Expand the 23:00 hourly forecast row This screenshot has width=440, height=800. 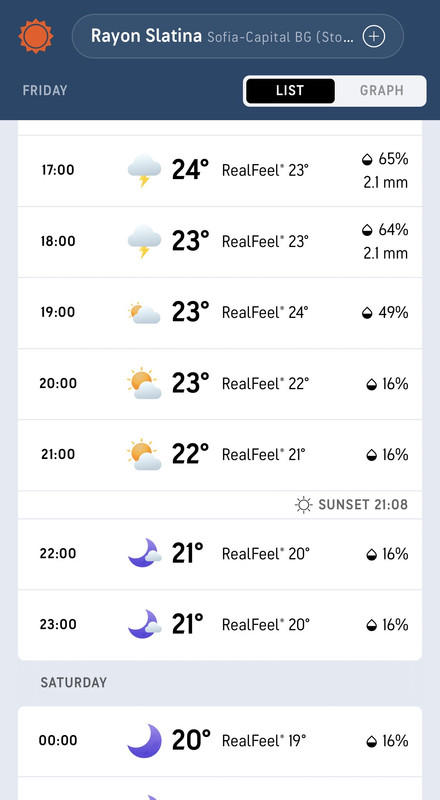tap(220, 625)
